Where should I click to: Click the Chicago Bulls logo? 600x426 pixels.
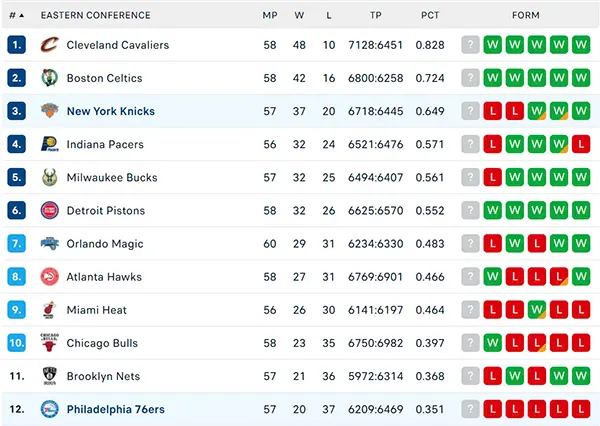[x=50, y=342]
